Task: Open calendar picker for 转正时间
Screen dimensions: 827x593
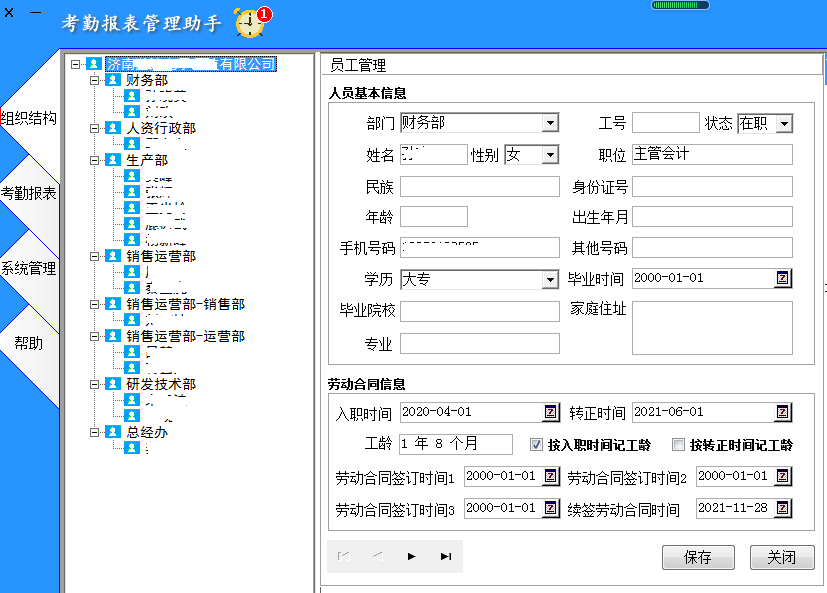Action: pos(783,412)
